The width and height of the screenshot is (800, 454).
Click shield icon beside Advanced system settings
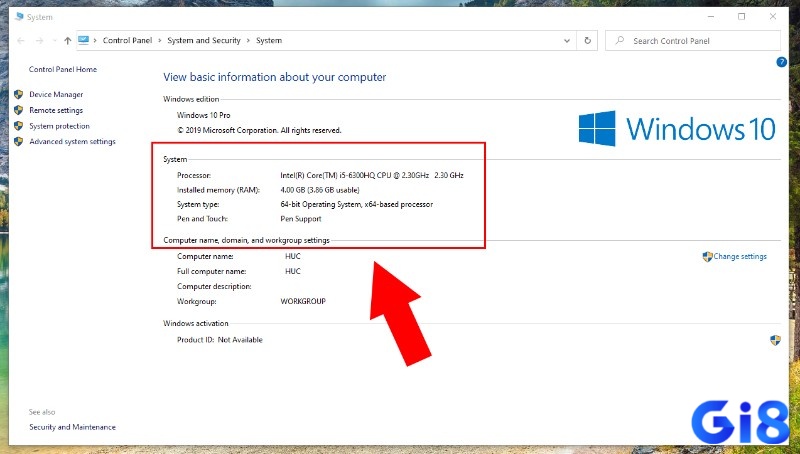coord(18,141)
